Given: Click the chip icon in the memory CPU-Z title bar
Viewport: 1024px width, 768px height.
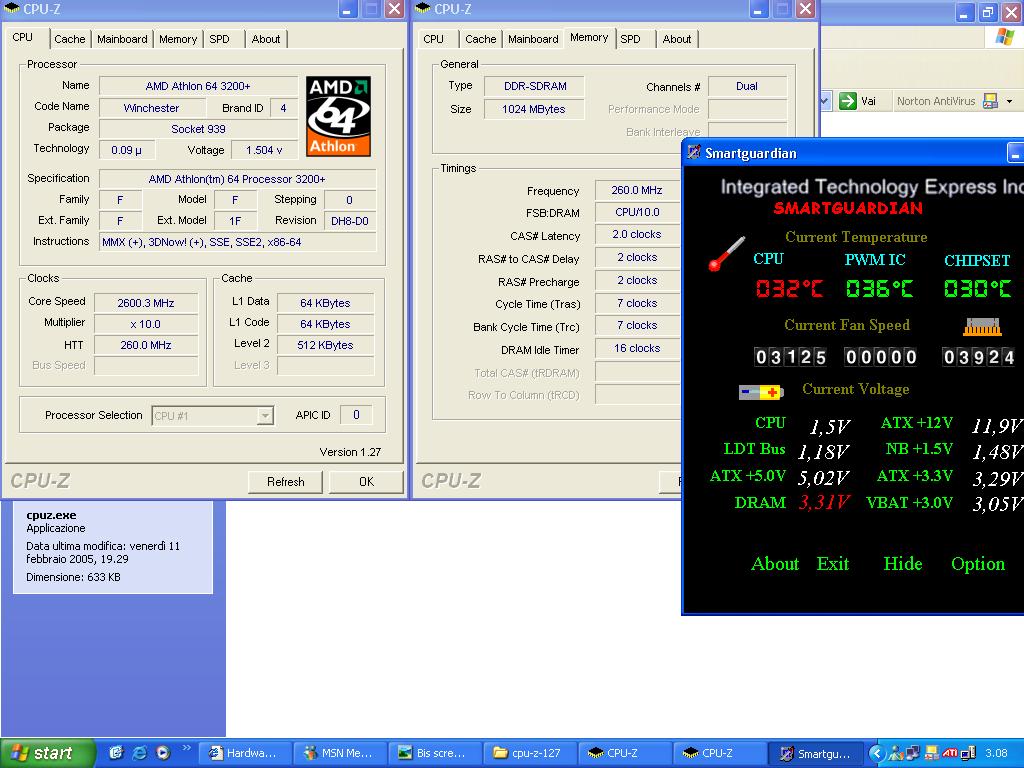Looking at the screenshot, I should pyautogui.click(x=423, y=8).
